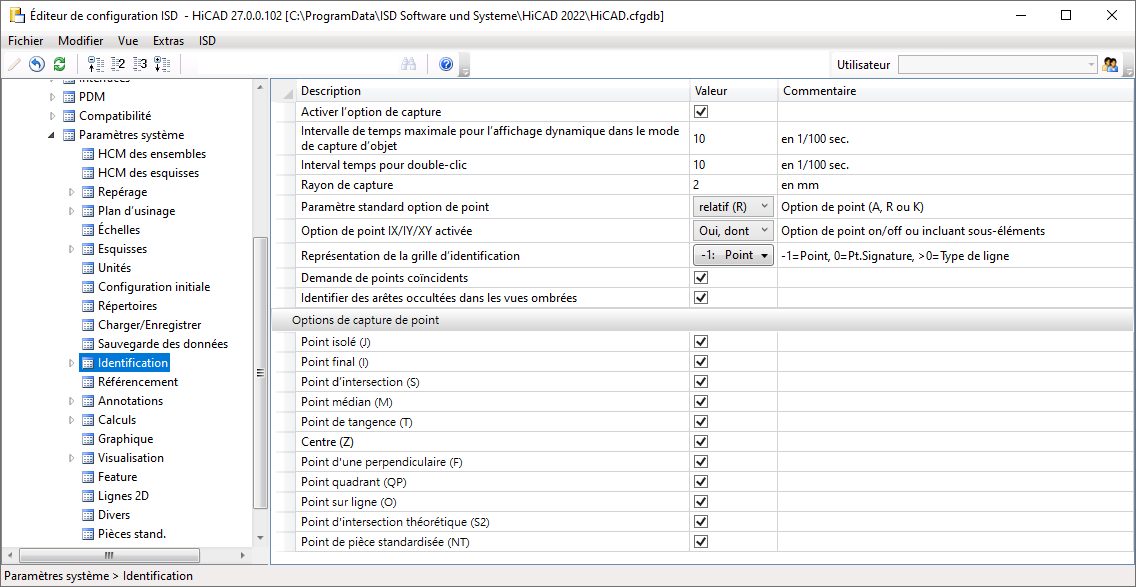
Task: Click the collapse all levels icon
Action: click(96, 64)
